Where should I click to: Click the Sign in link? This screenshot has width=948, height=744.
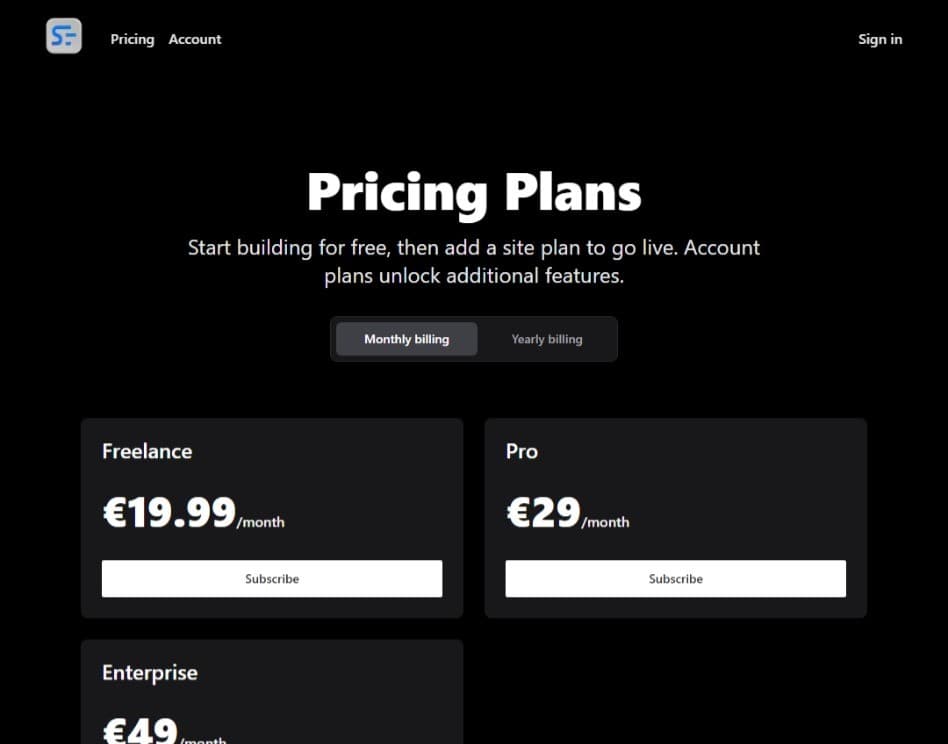[879, 39]
